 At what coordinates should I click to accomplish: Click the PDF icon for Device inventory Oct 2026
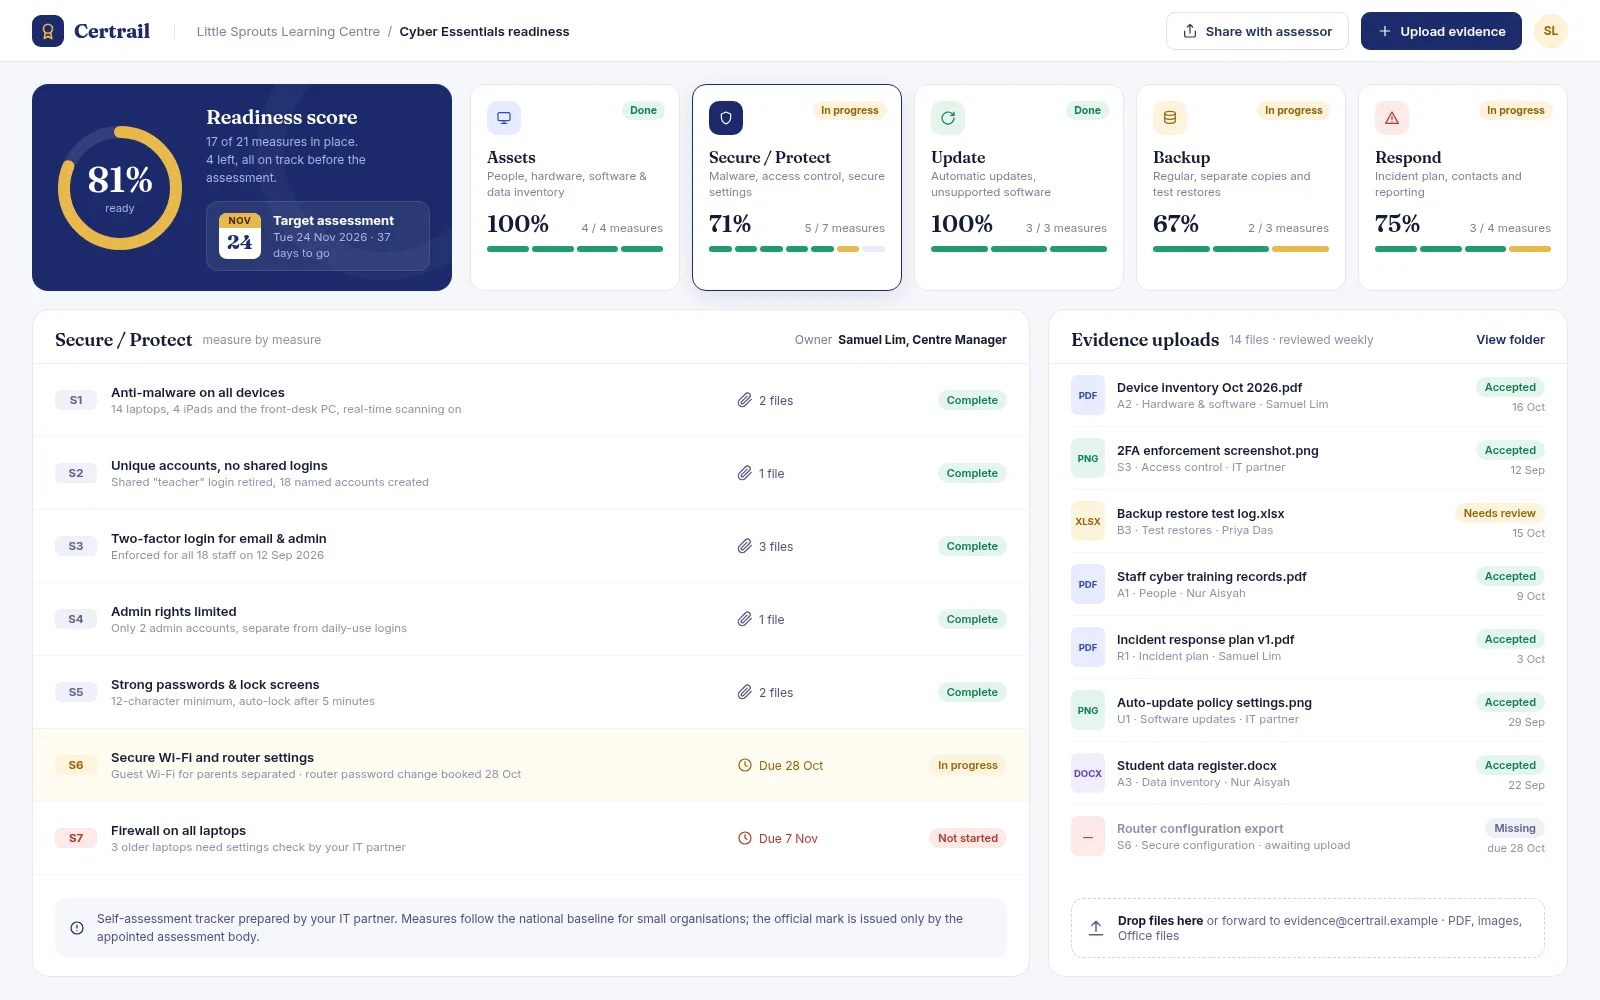coord(1088,395)
